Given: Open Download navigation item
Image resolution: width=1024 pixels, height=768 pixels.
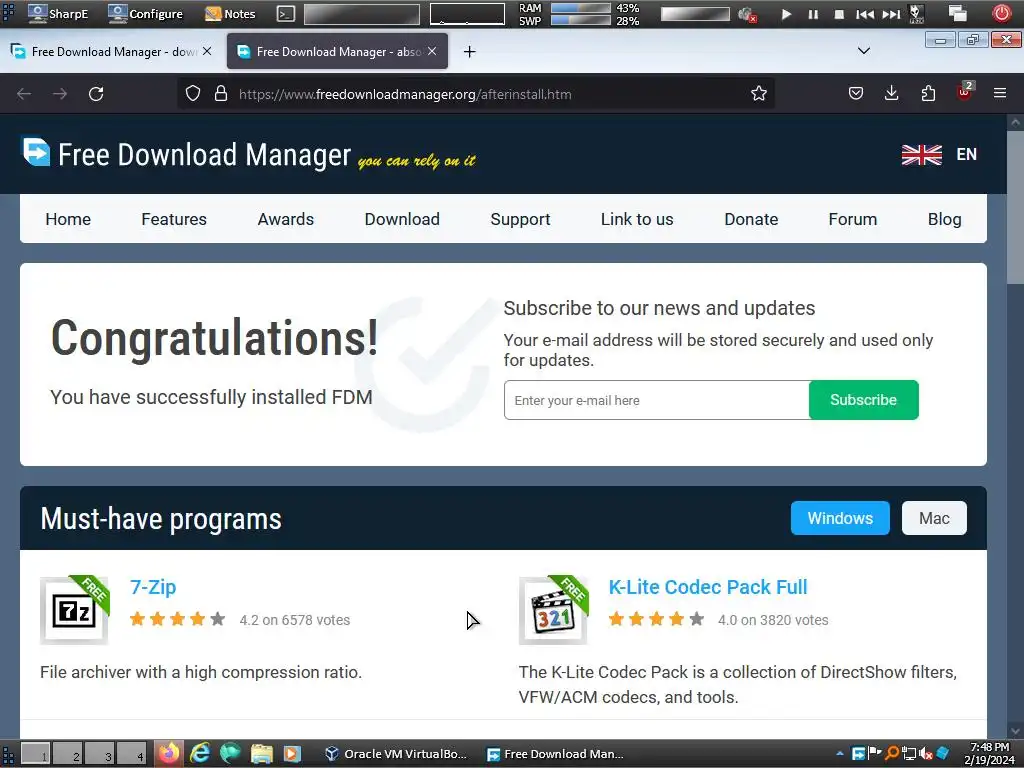Looking at the screenshot, I should (402, 219).
